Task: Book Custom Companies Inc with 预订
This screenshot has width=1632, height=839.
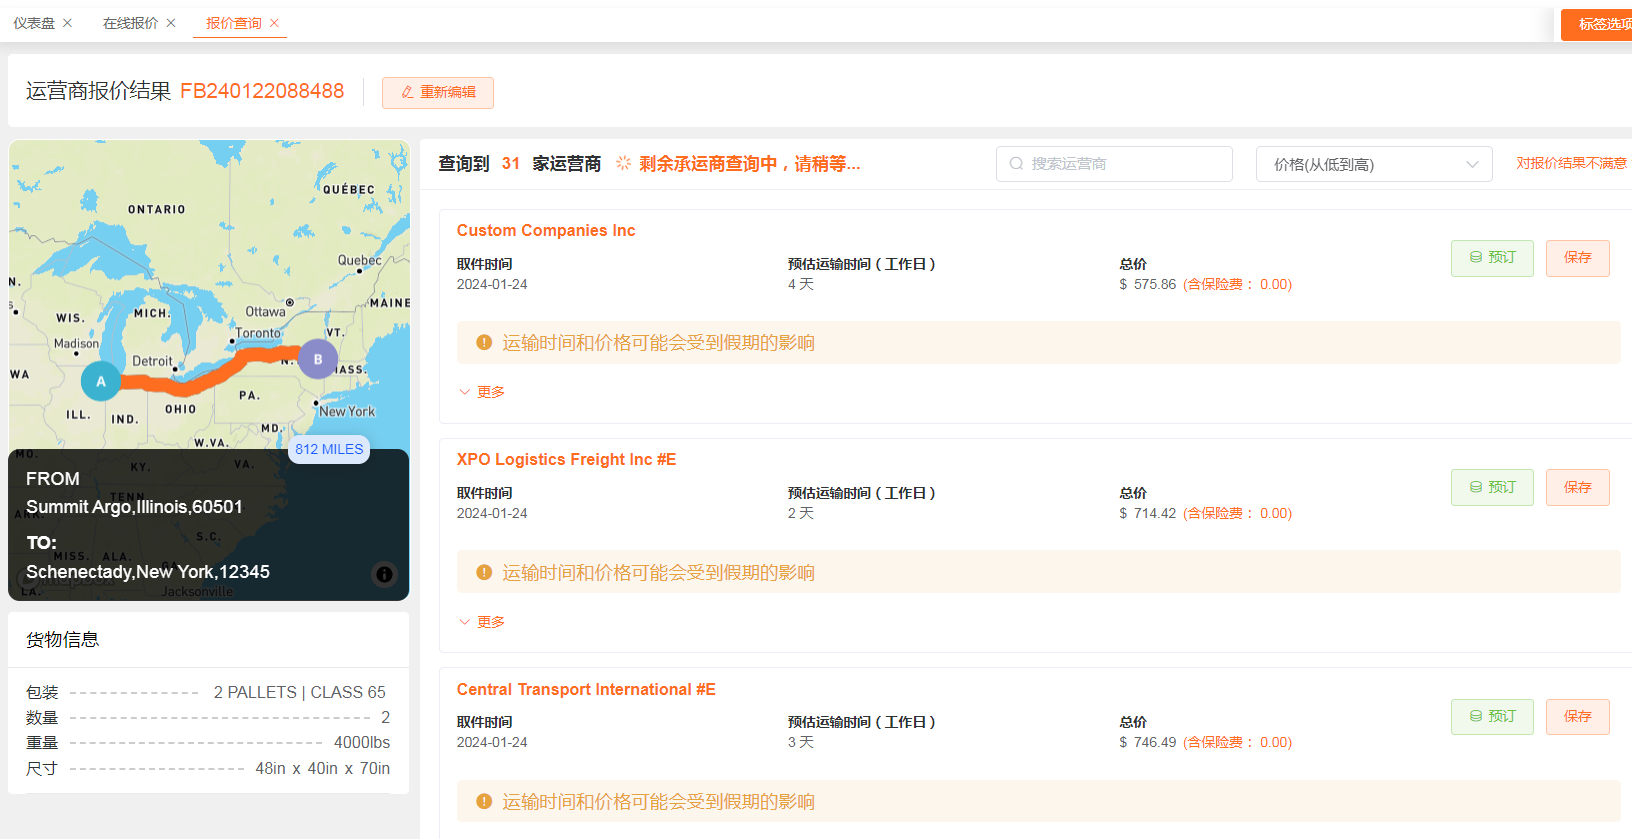Action: tap(1491, 258)
